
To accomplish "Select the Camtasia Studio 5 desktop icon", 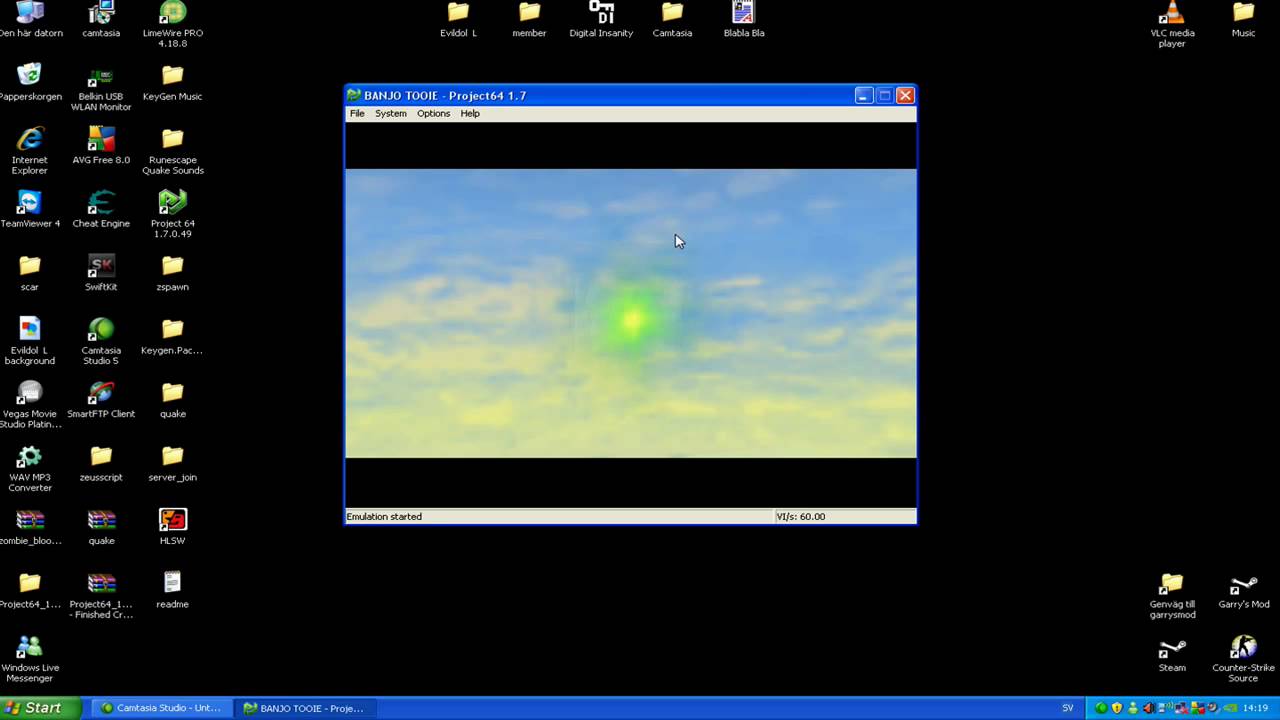I will 101,341.
